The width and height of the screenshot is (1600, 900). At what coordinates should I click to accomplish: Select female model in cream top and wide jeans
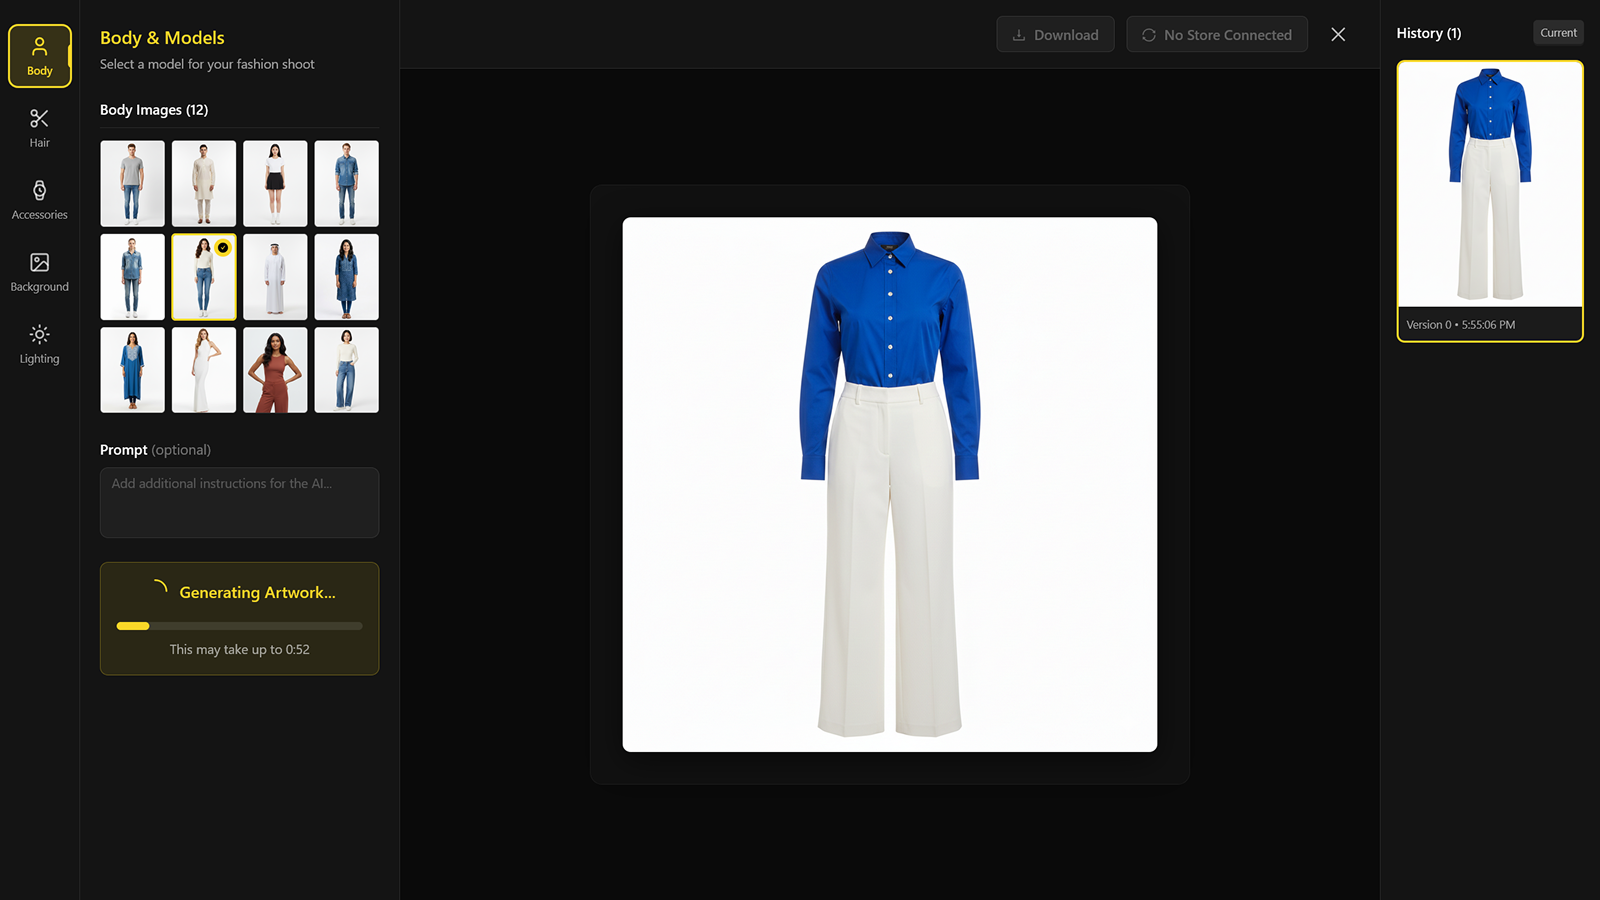[x=347, y=370]
